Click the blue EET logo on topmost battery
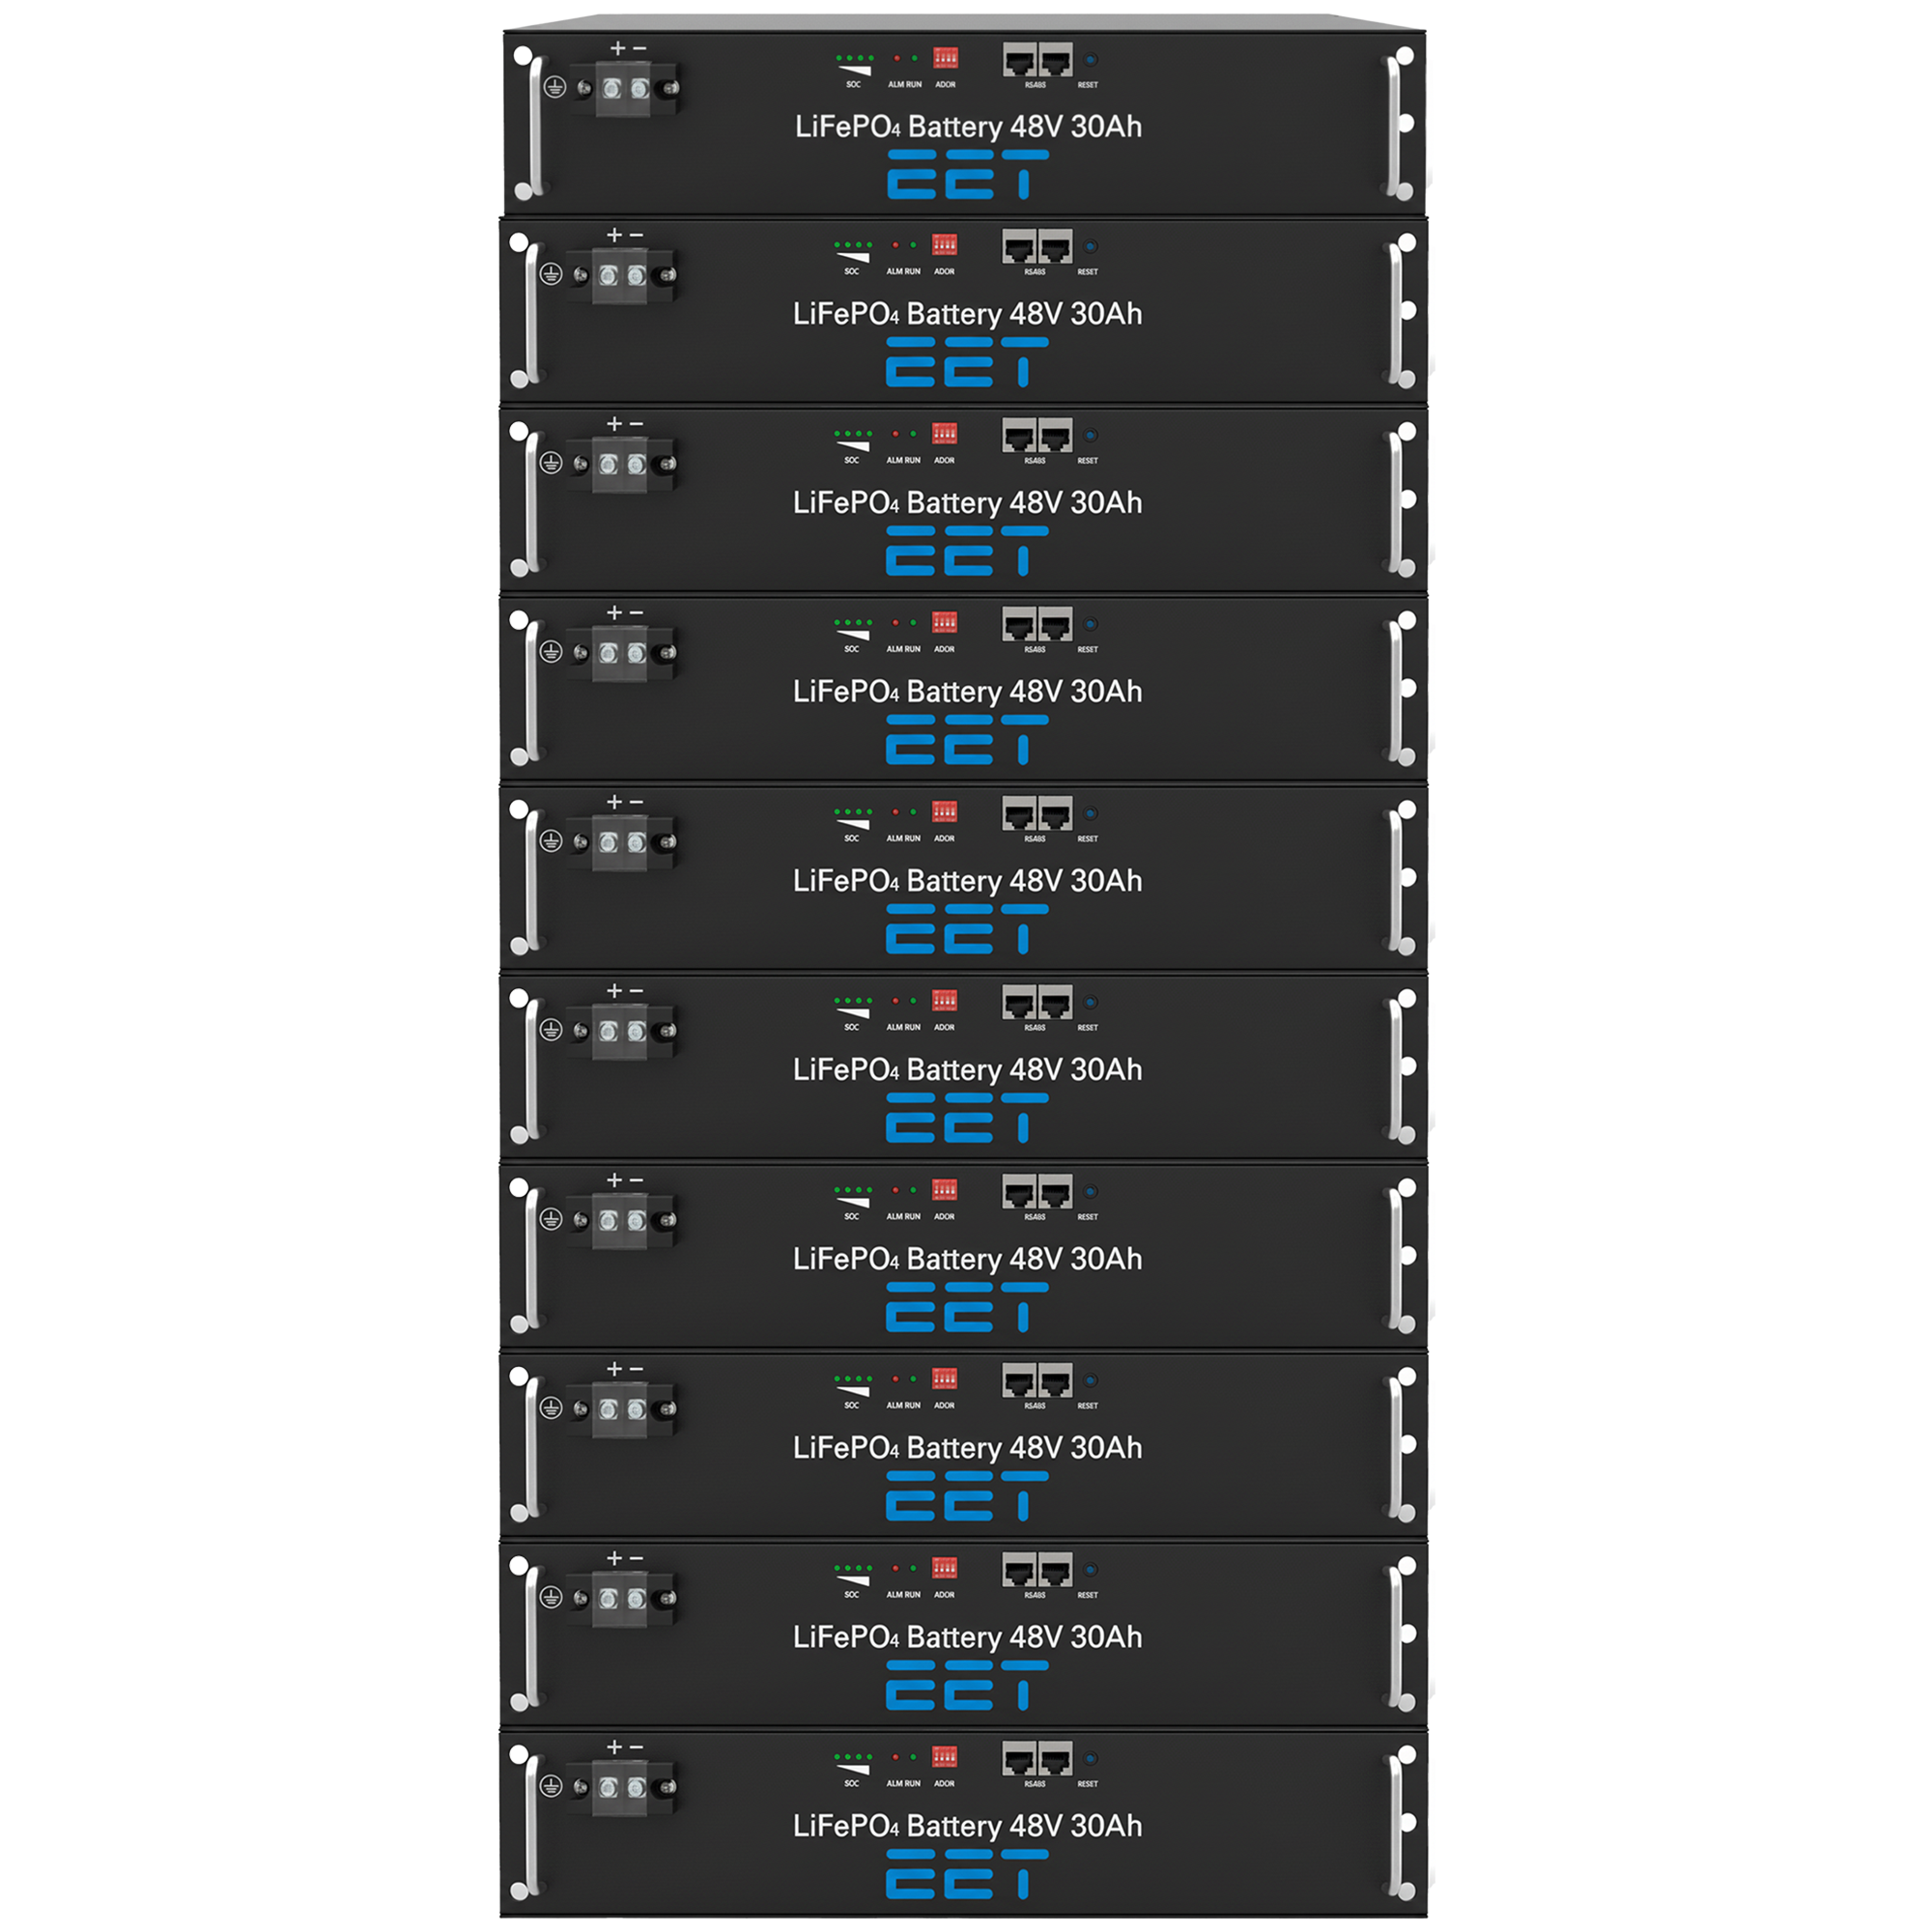 968,175
